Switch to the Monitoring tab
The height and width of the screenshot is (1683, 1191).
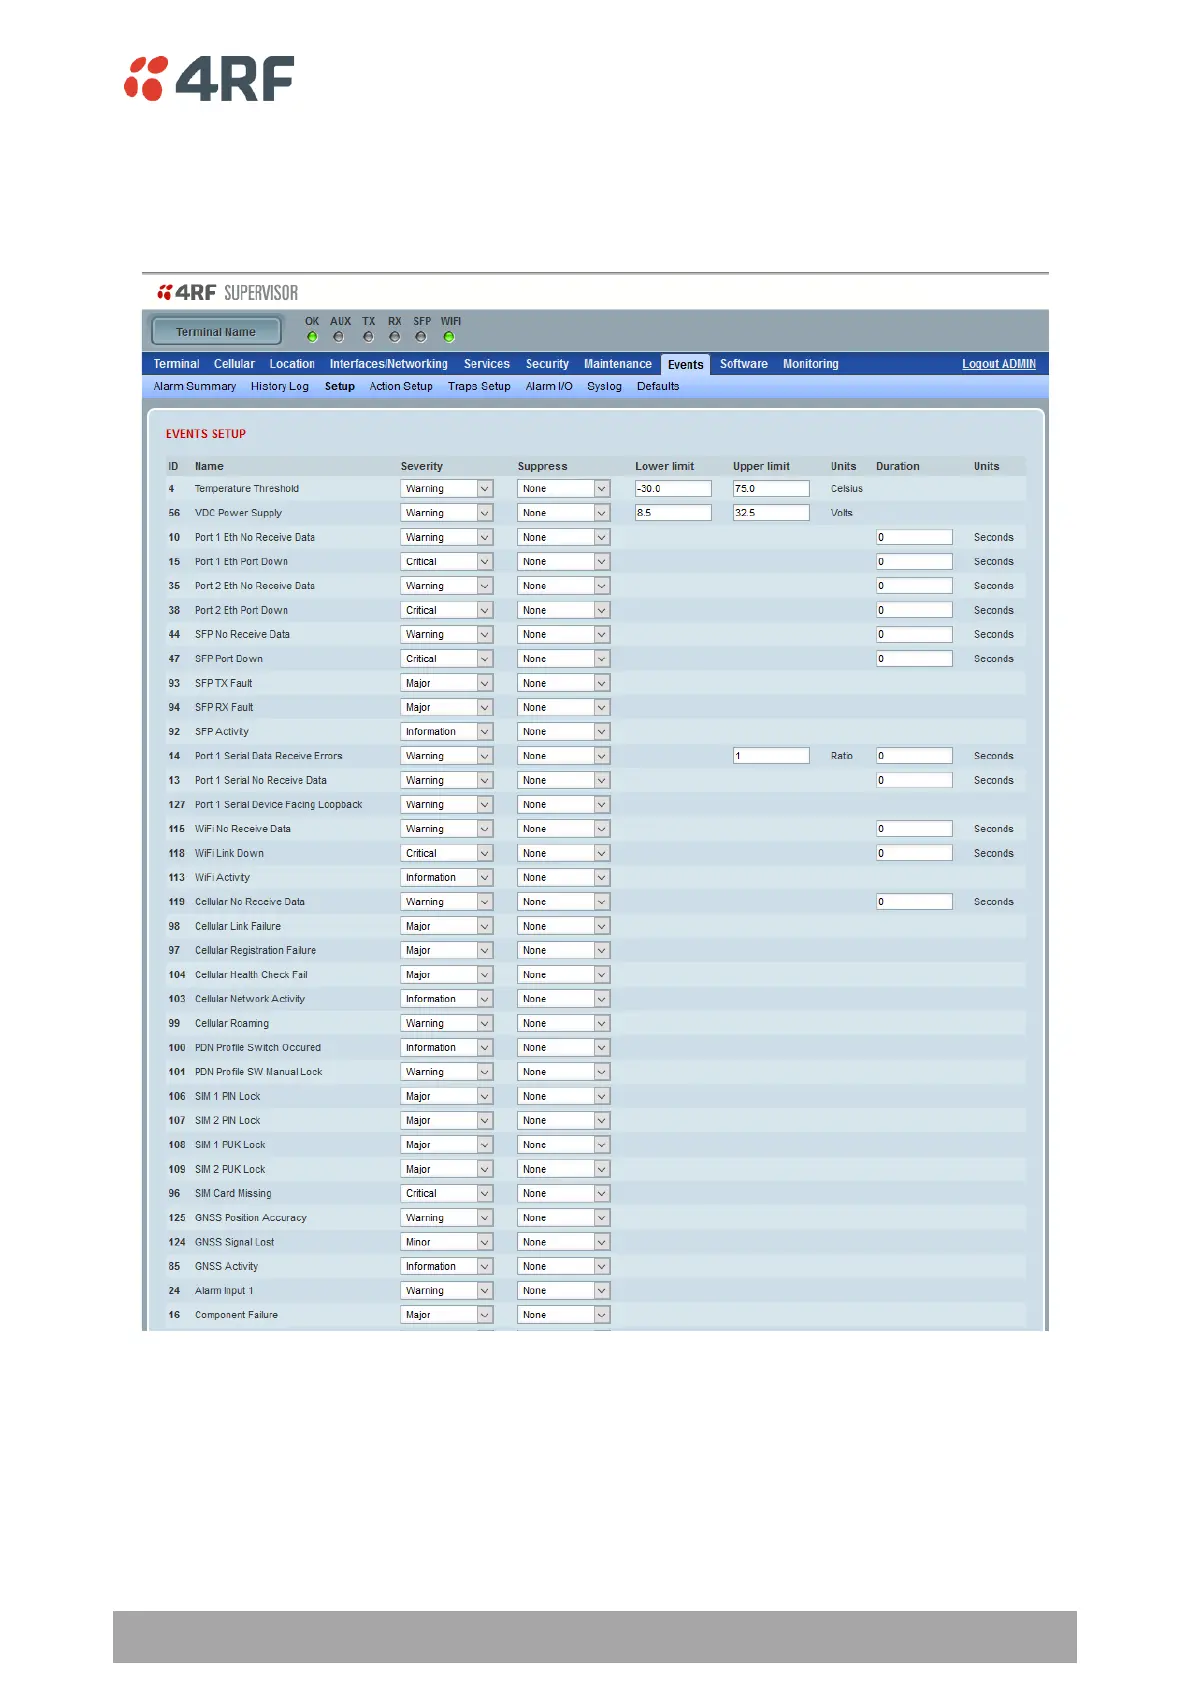click(810, 364)
